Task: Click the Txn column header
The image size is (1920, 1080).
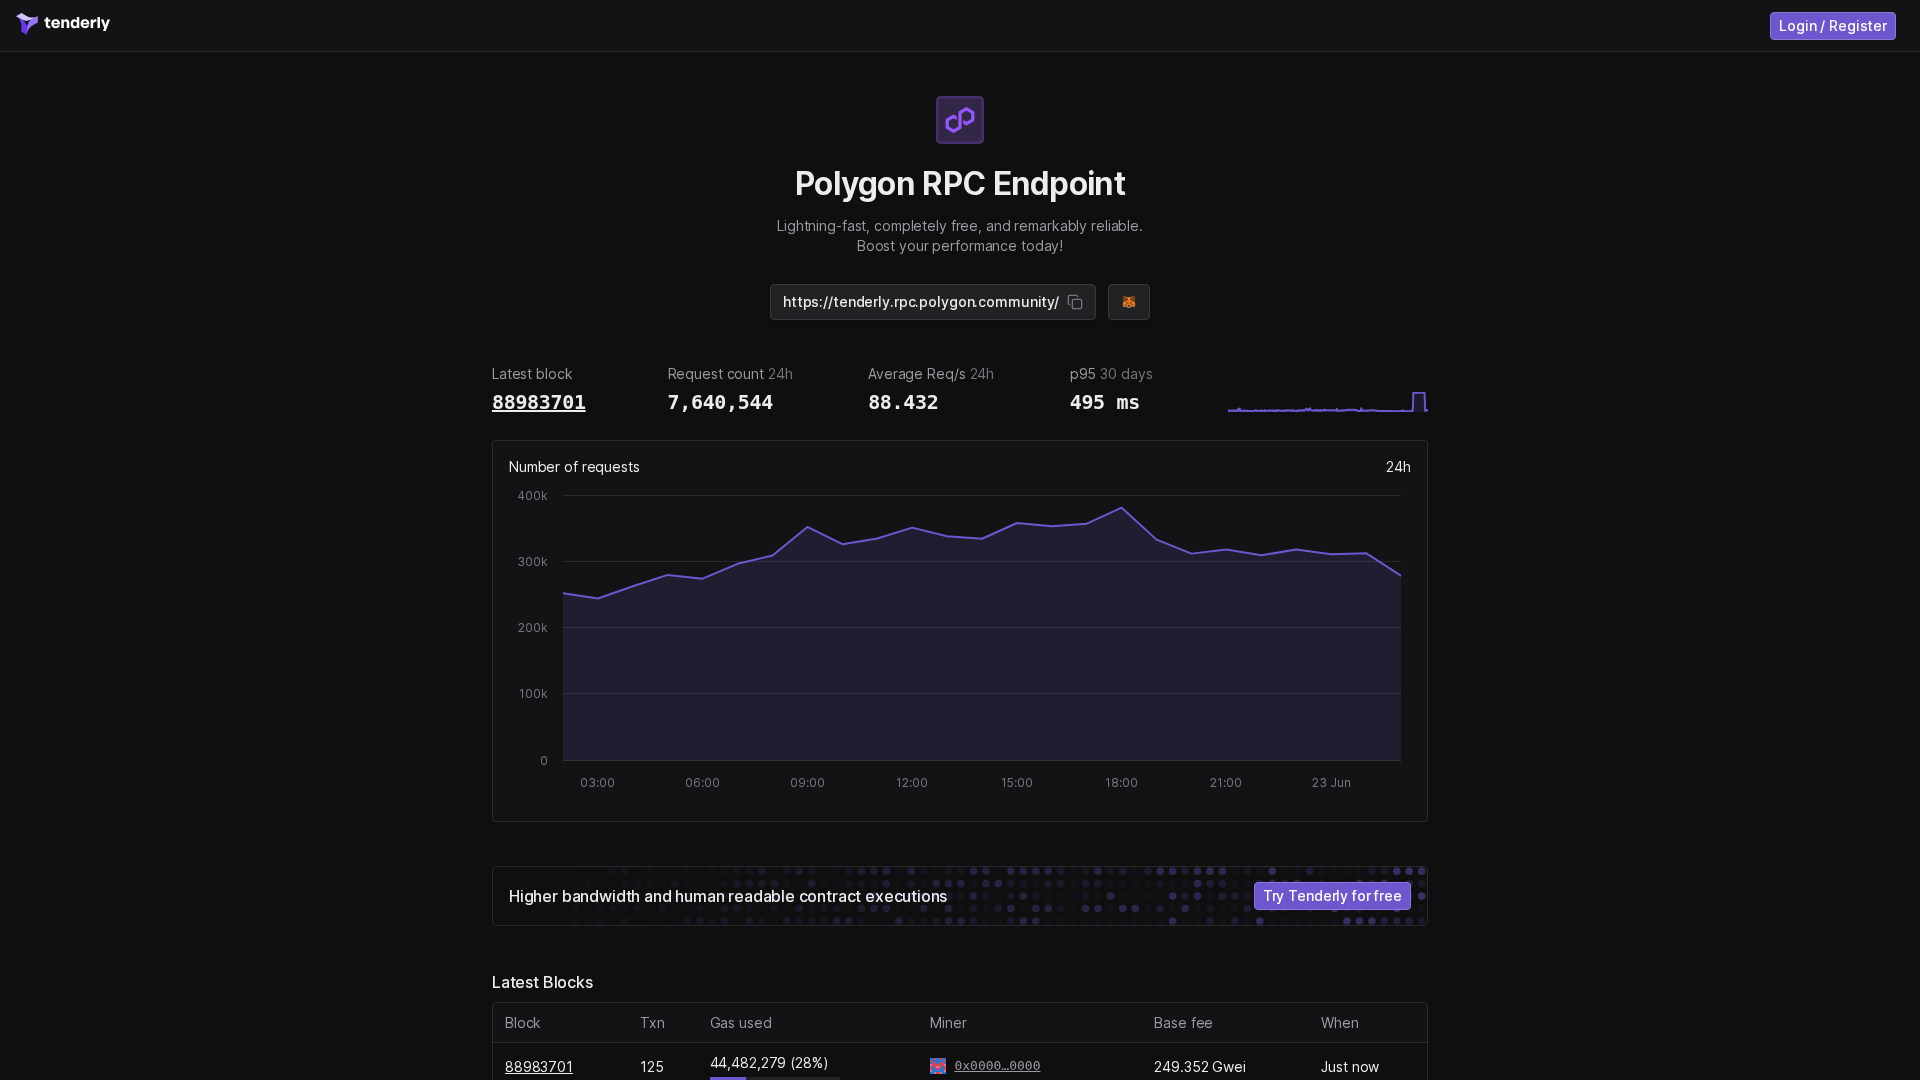Action: pyautogui.click(x=653, y=1023)
